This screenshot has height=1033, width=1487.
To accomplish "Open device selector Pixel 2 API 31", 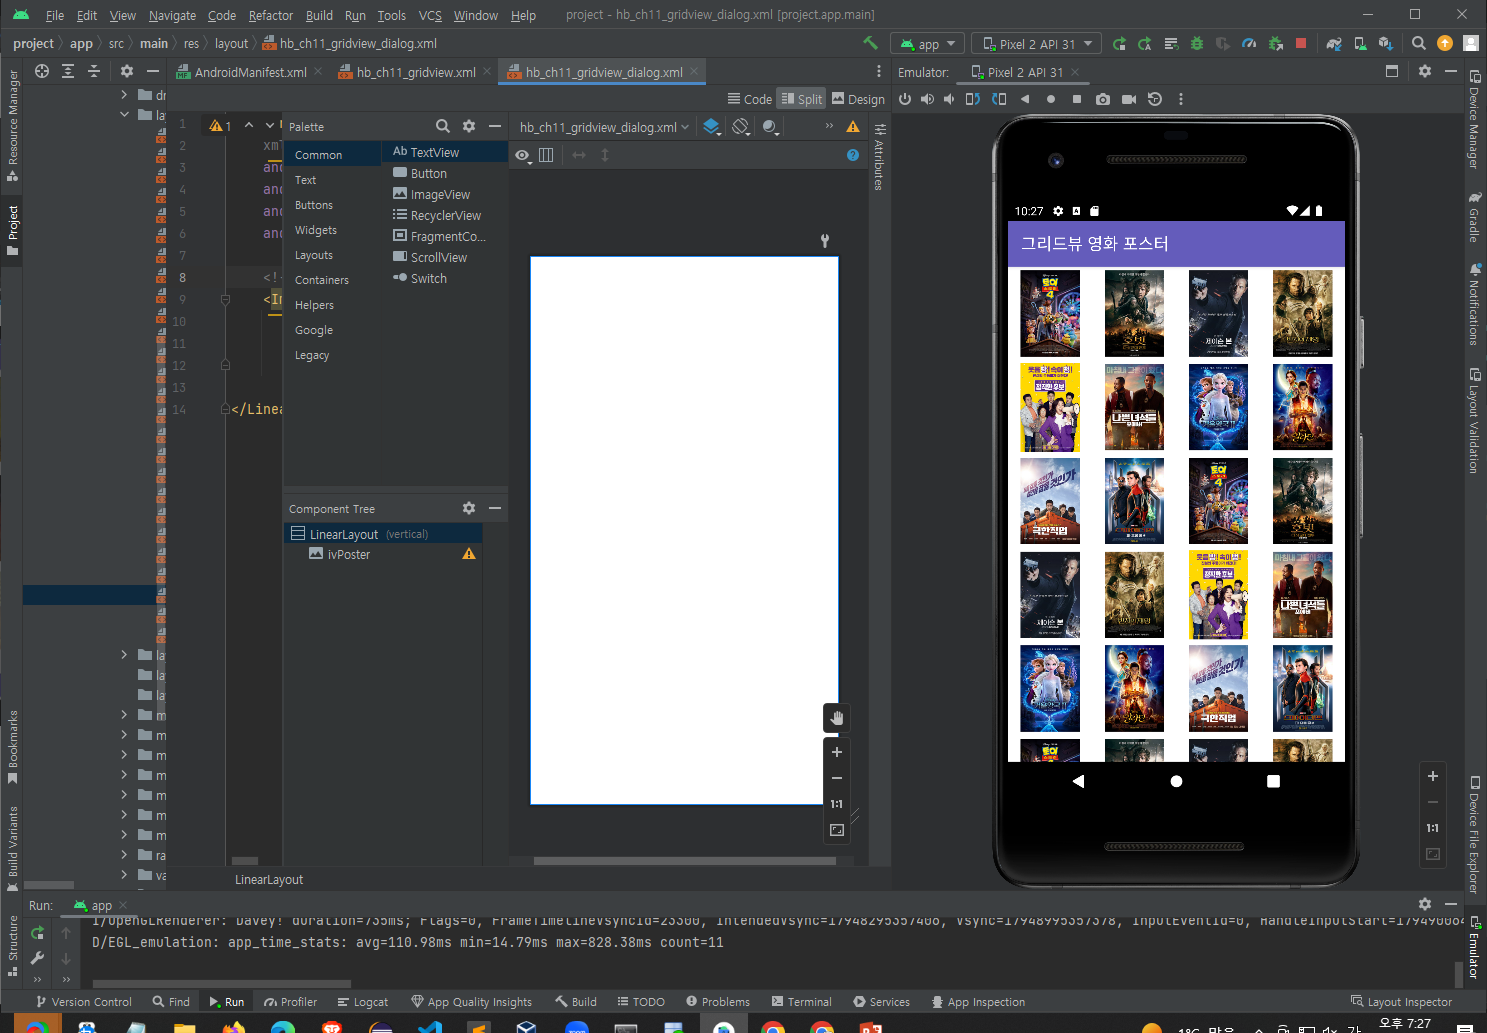I will point(1036,44).
